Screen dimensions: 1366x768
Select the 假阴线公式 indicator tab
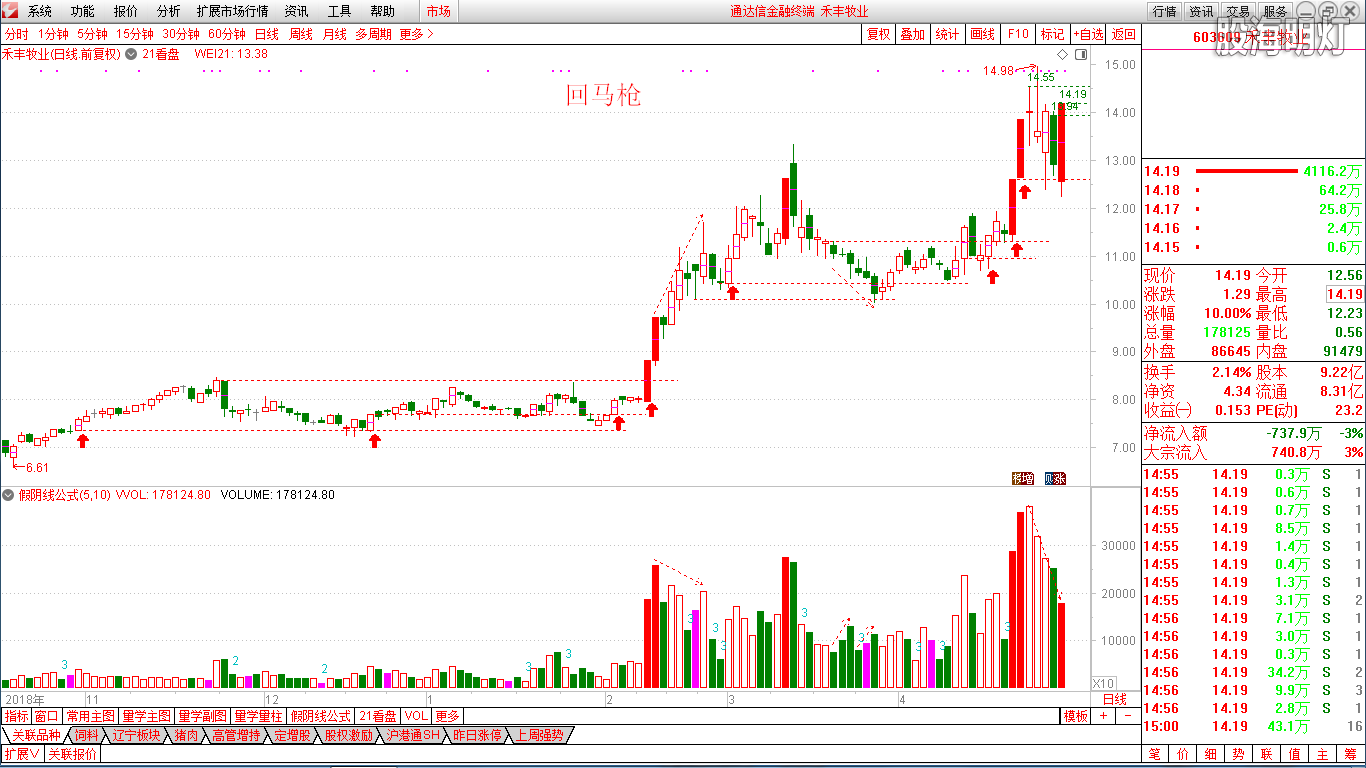[x=321, y=716]
